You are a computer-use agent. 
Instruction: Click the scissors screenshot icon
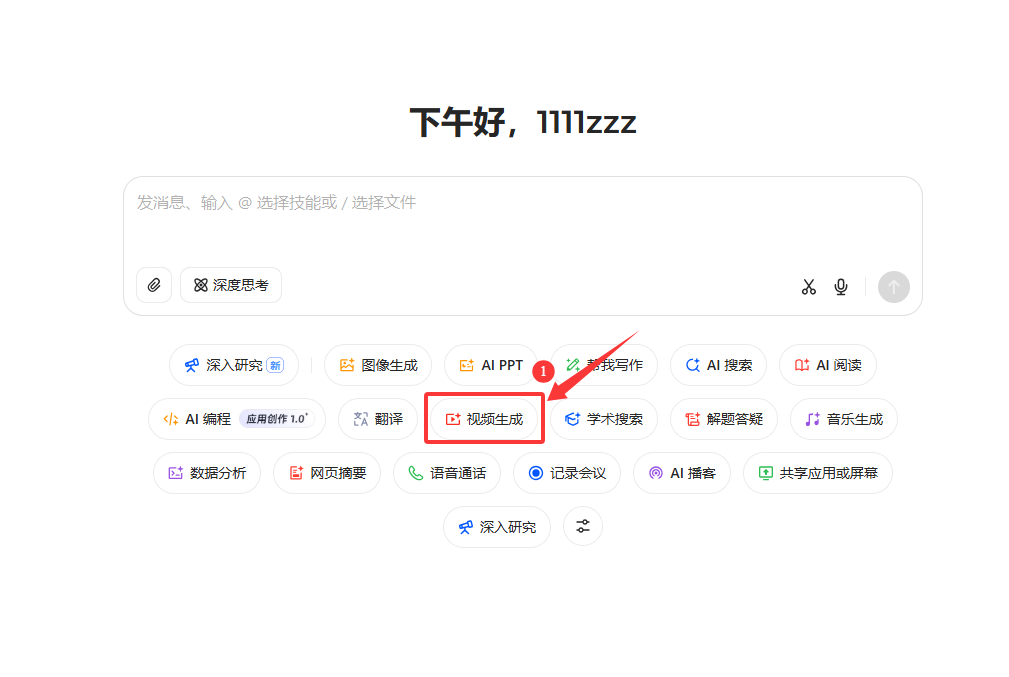[809, 287]
